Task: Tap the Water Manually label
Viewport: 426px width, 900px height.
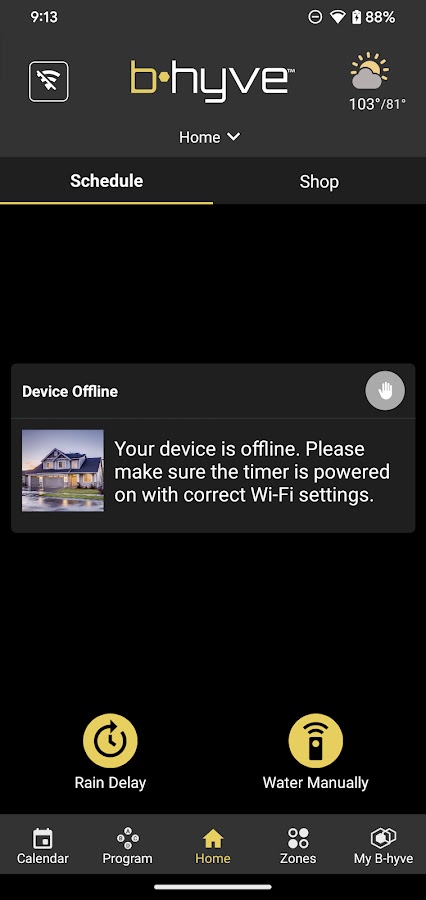Action: point(316,782)
